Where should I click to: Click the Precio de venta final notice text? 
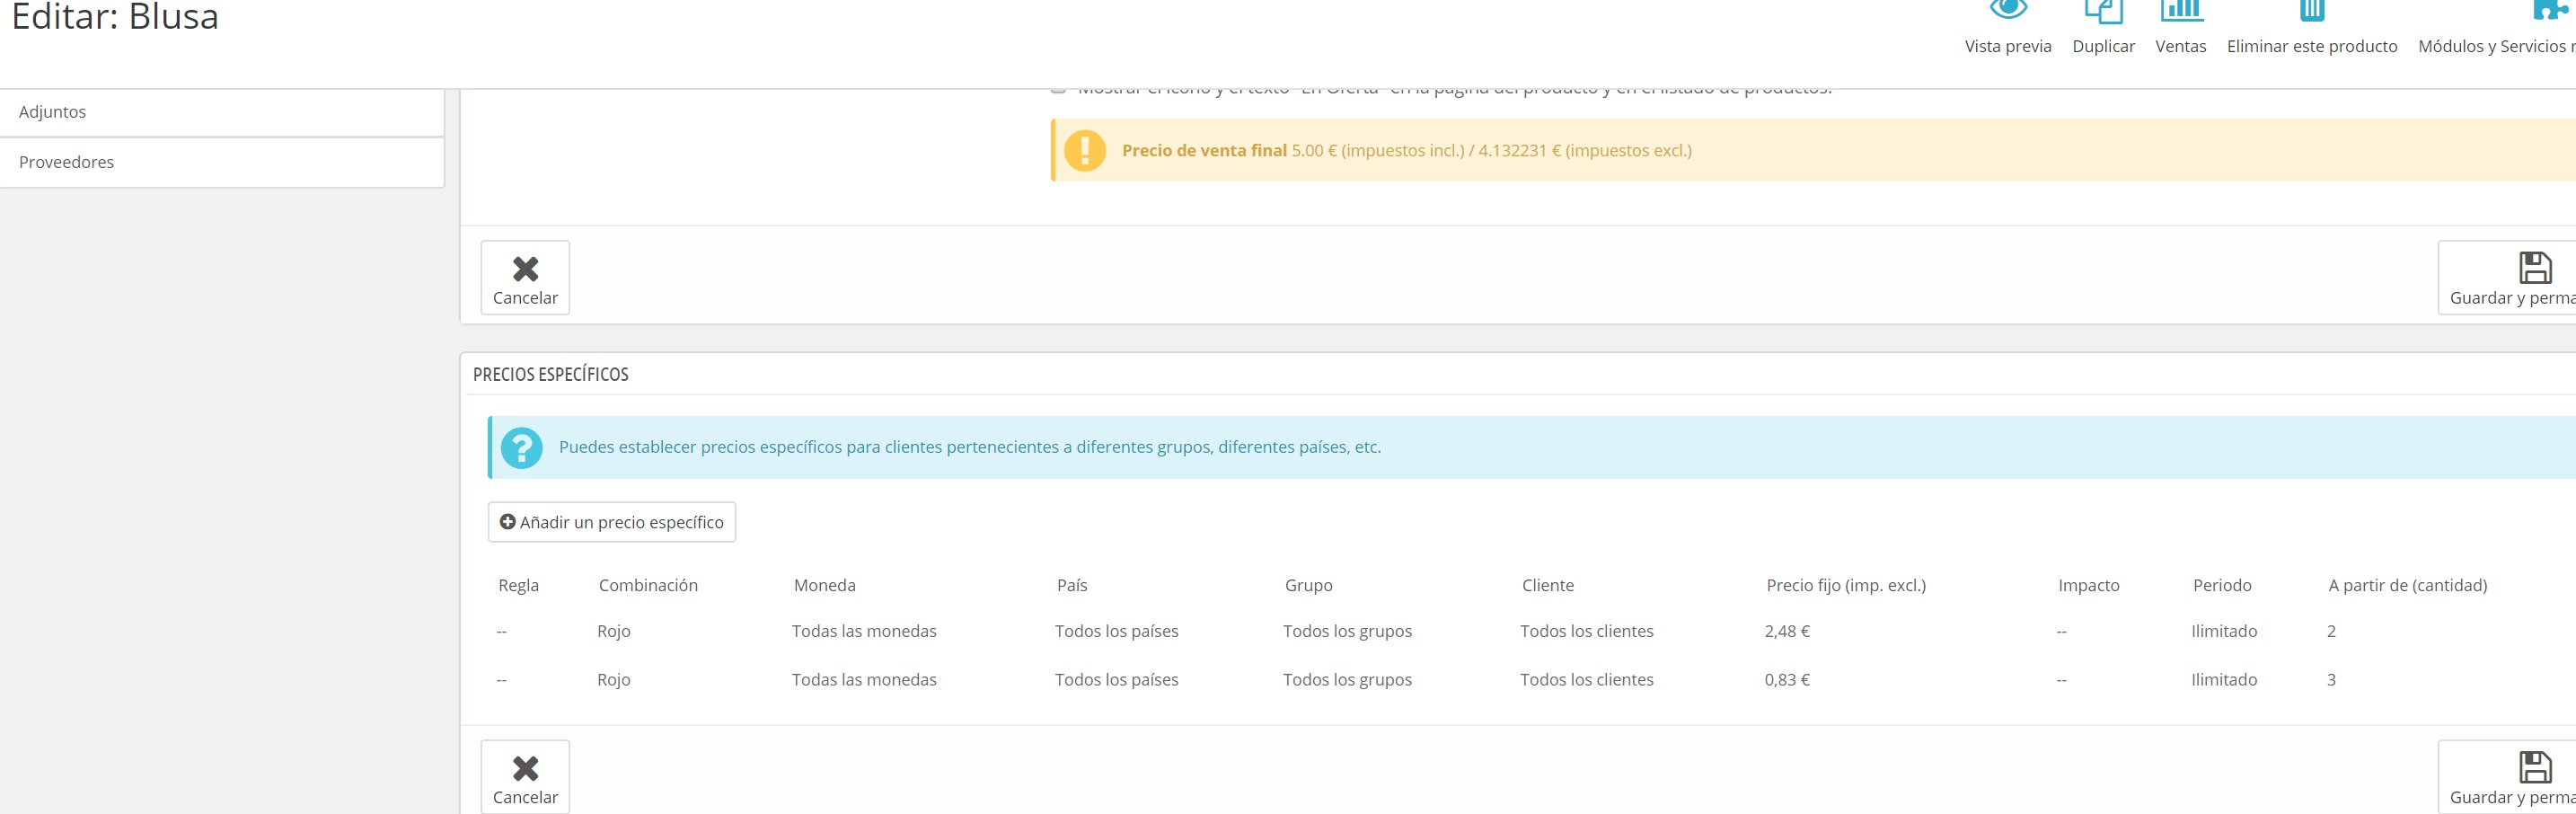tap(1406, 151)
